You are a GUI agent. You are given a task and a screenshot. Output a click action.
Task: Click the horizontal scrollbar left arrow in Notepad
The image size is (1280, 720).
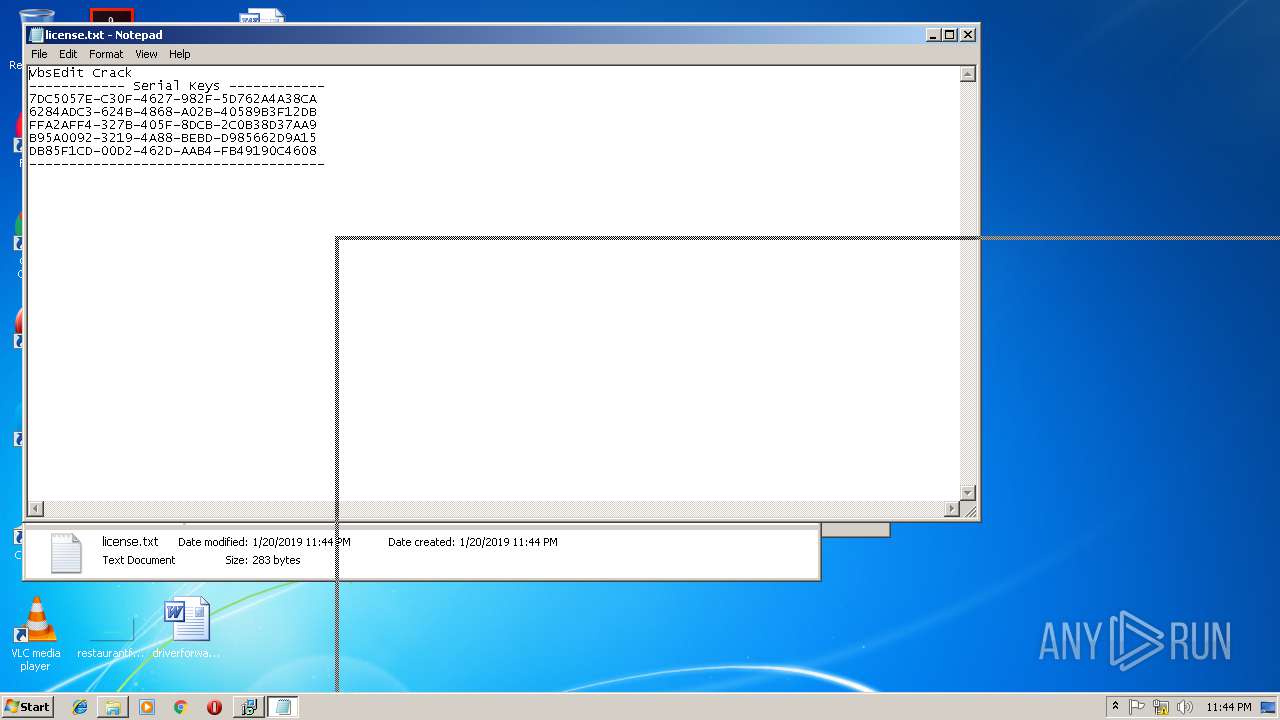pyautogui.click(x=36, y=509)
